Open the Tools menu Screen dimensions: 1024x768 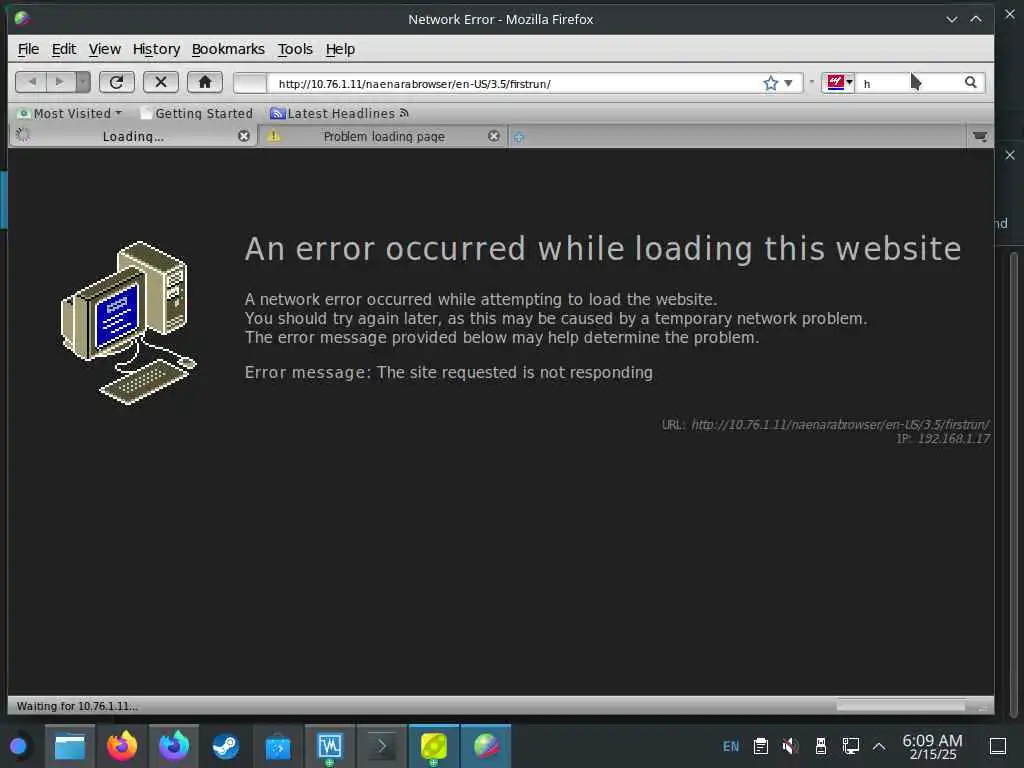tap(295, 49)
